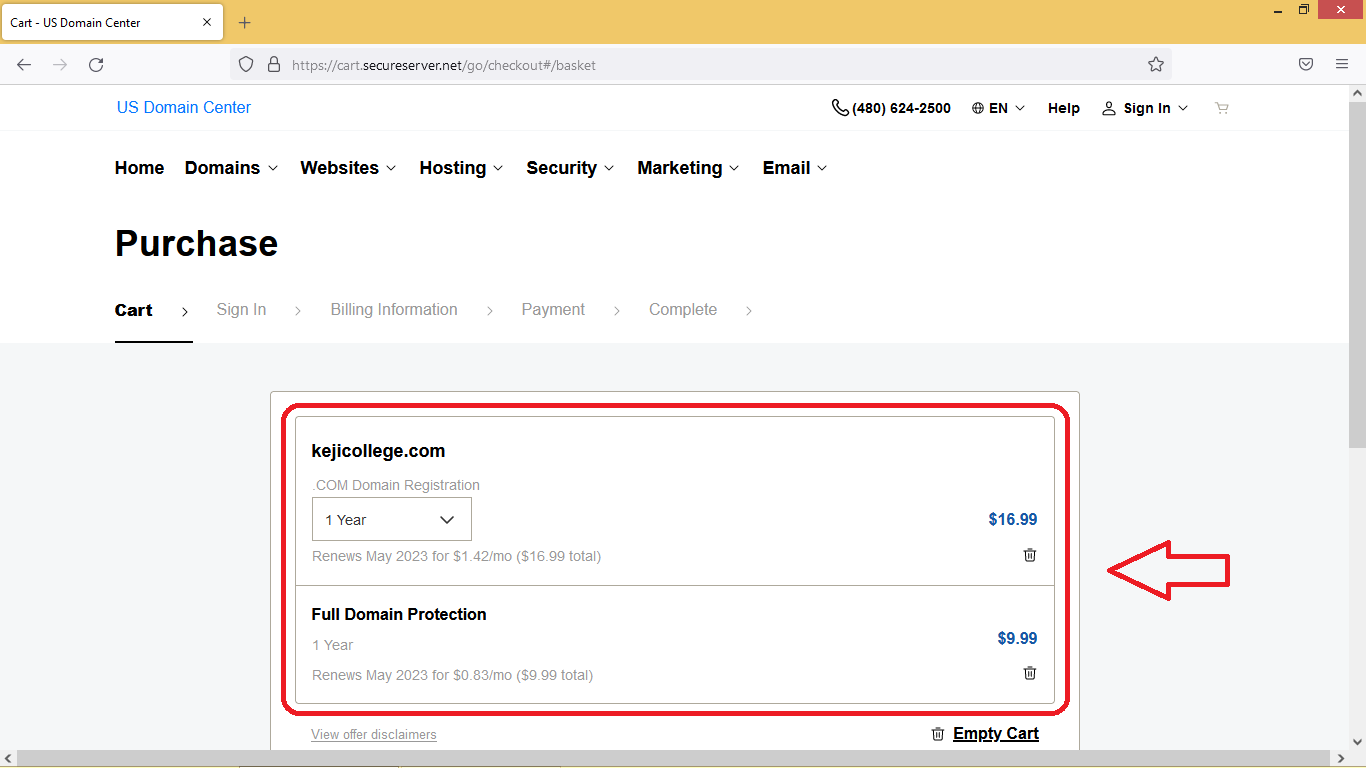
Task: Expand the Marketing menu
Action: (688, 168)
